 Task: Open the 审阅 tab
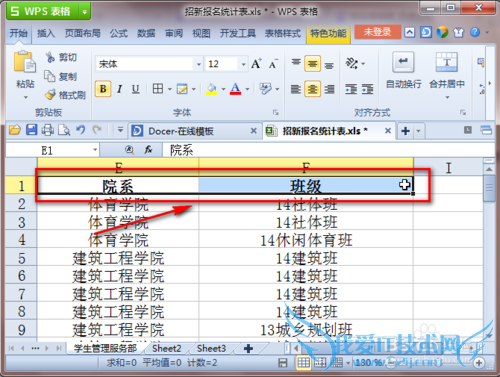pos(174,33)
